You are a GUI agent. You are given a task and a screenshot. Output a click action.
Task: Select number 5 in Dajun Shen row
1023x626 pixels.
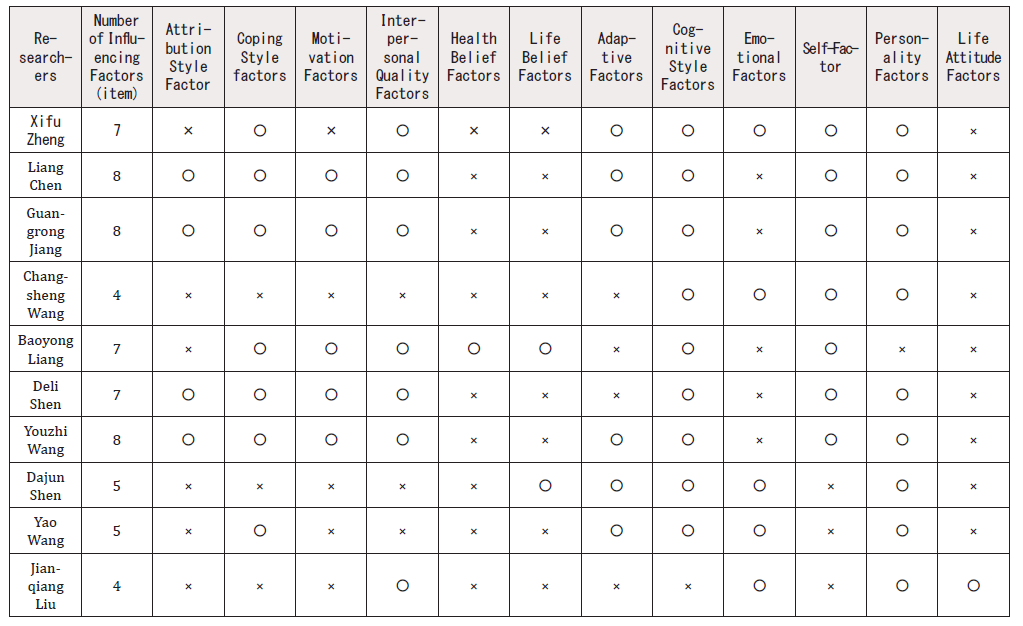coord(117,486)
